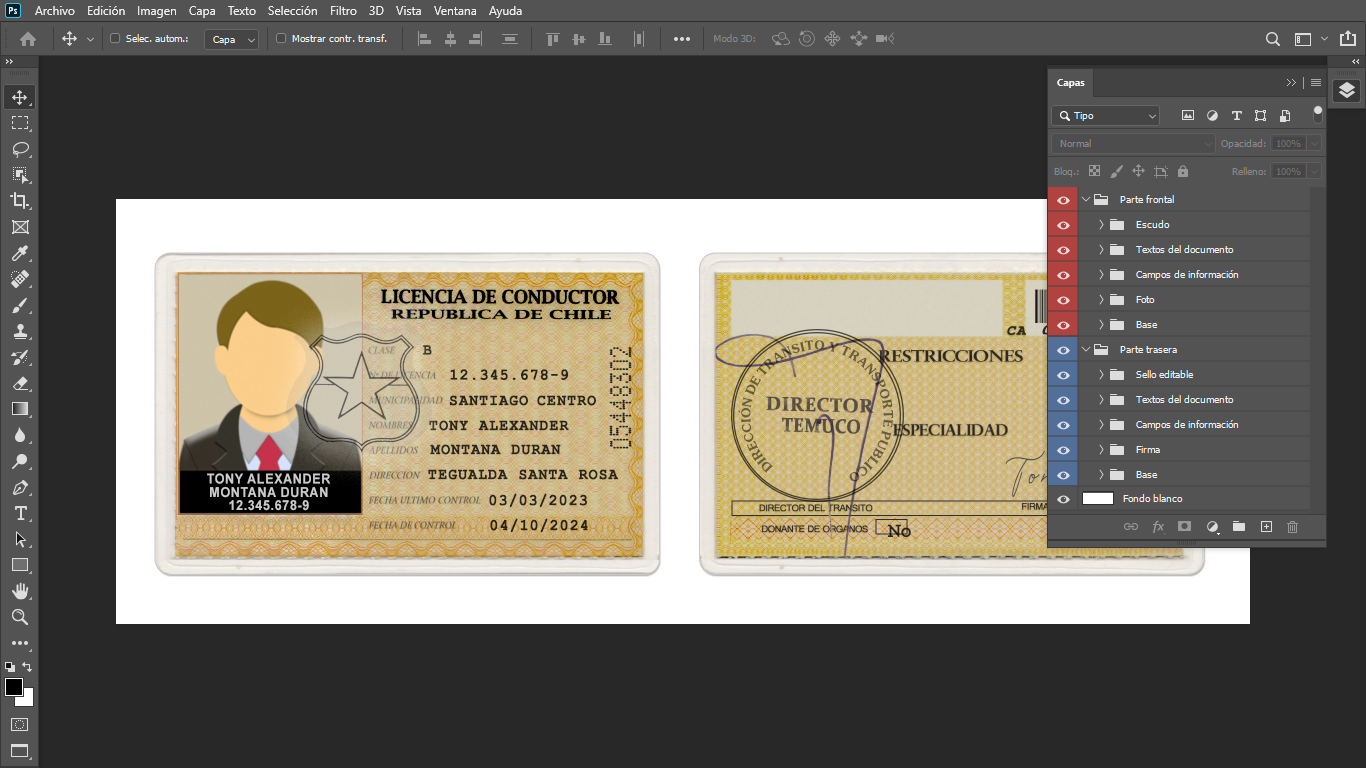The width and height of the screenshot is (1366, 768).
Task: Check the Mostrar contr. transf. option
Action: click(x=281, y=39)
